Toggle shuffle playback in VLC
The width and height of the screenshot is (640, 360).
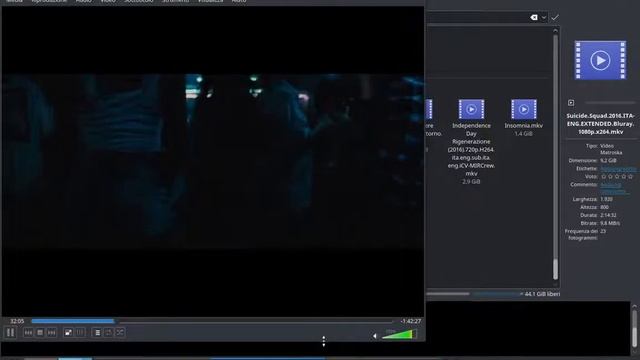point(120,333)
